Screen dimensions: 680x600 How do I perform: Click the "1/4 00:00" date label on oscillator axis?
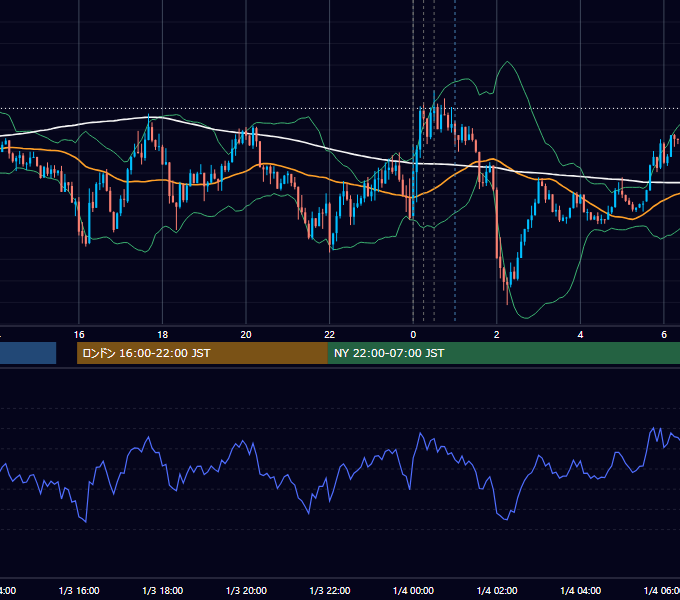413,590
